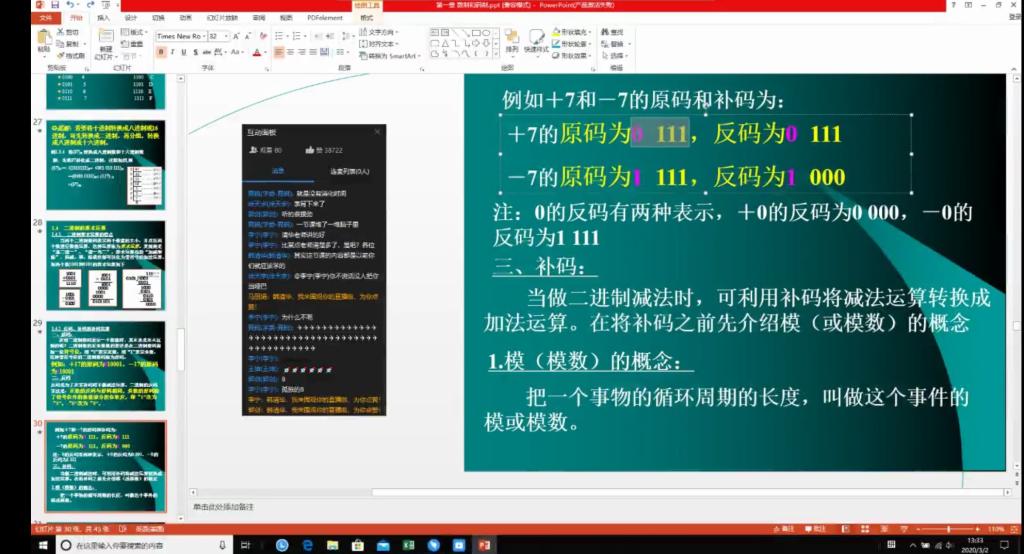The image size is (1024, 554).
Task: Switch to the 连麦列表 tab in chat panel
Action: 350,171
